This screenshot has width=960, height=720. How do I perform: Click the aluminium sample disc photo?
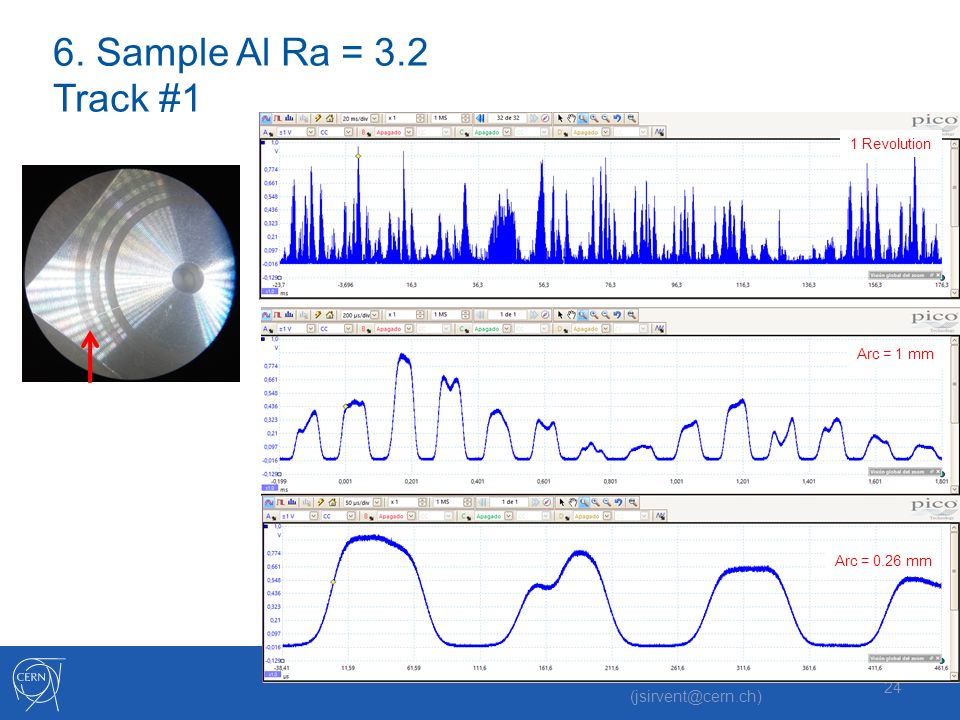pos(130,273)
